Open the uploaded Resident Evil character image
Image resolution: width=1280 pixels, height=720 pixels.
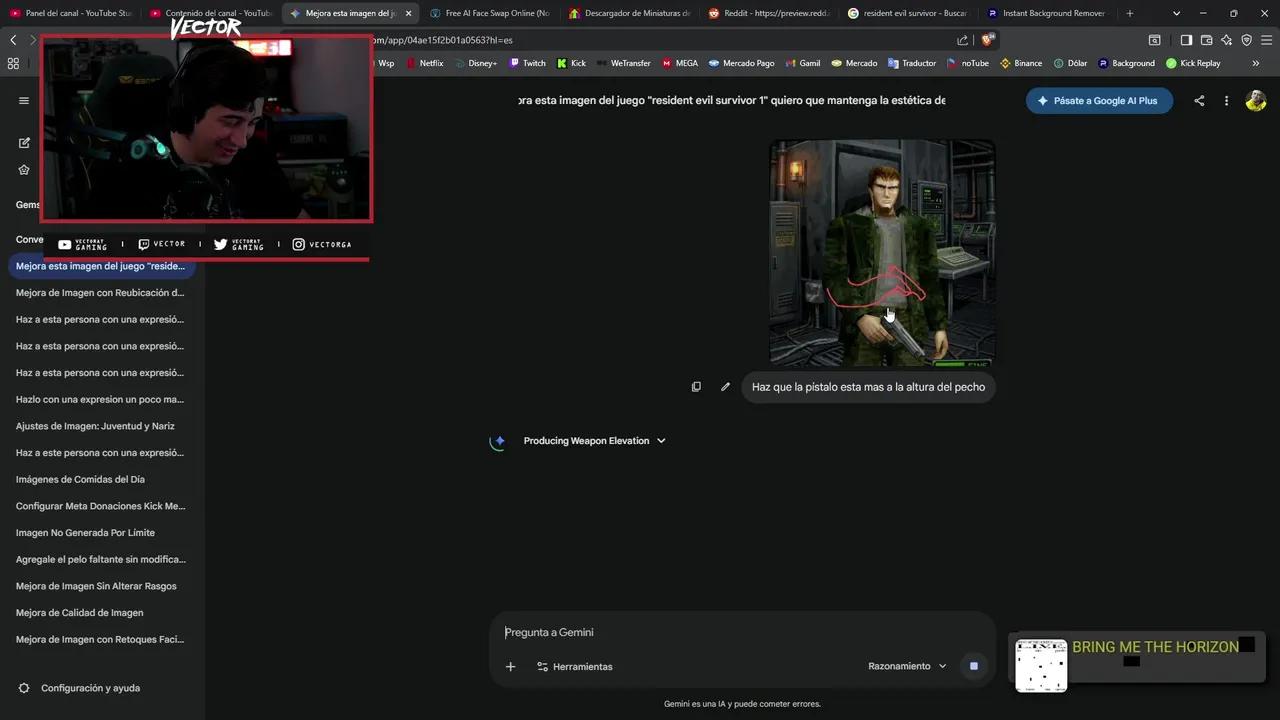[x=882, y=253]
